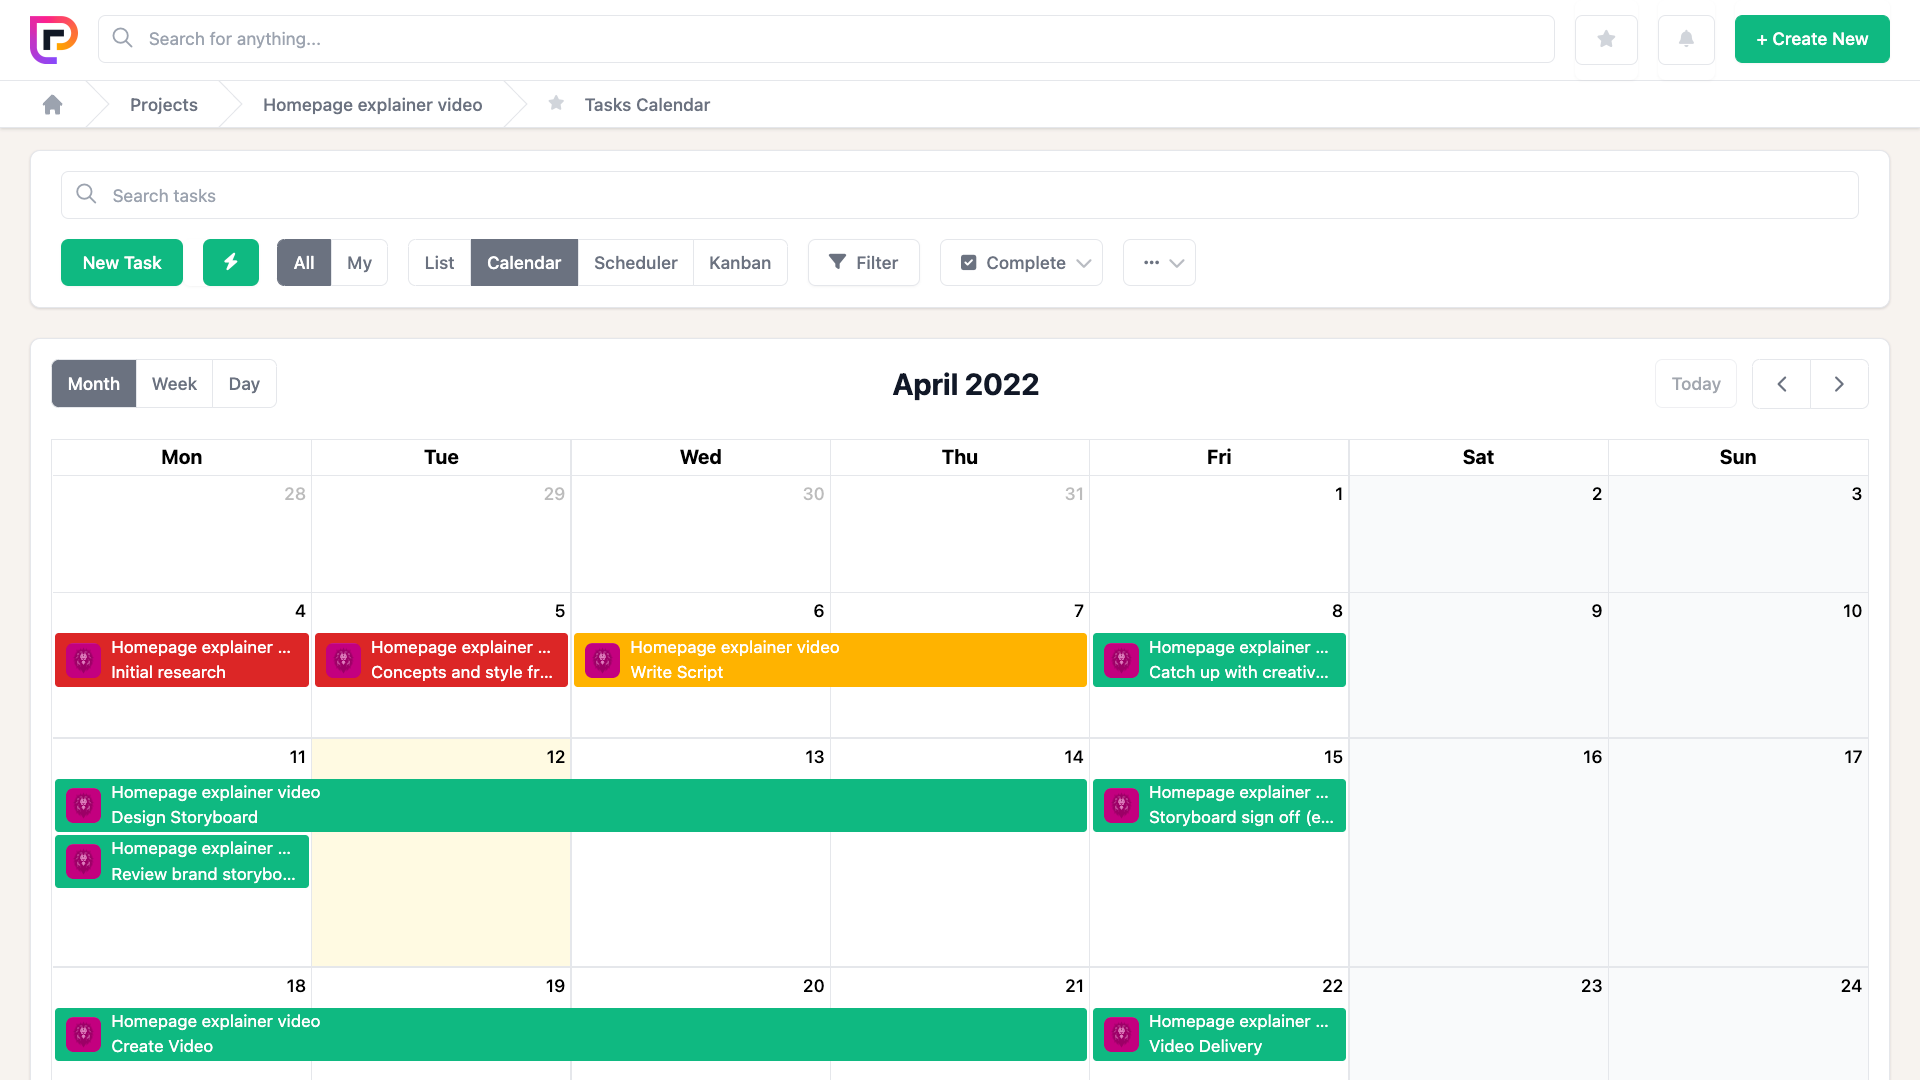The height and width of the screenshot is (1080, 1920).
Task: Click the New Task button
Action: coord(122,263)
